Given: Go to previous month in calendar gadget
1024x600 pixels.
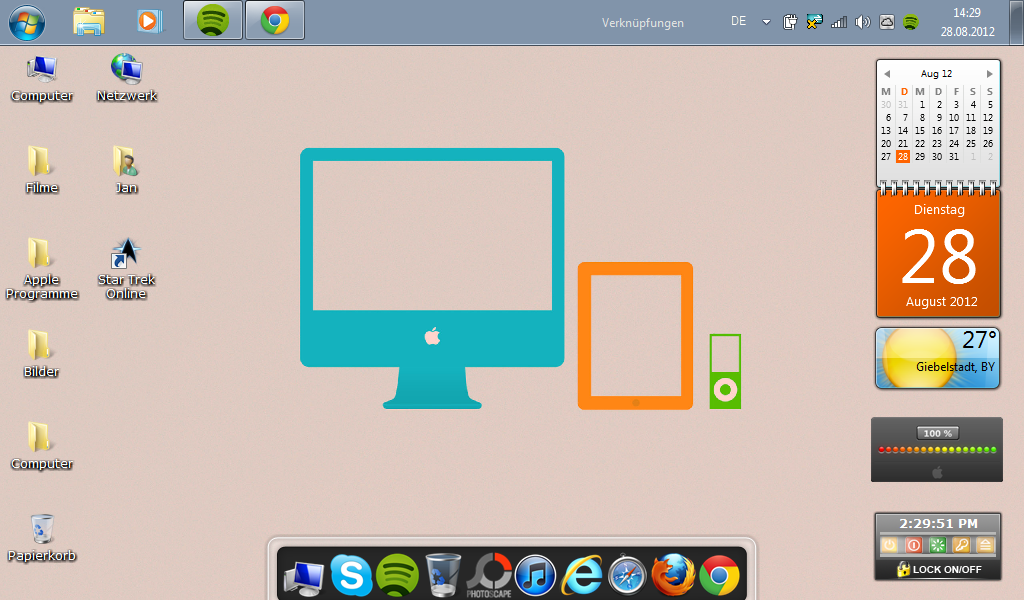Looking at the screenshot, I should (887, 74).
